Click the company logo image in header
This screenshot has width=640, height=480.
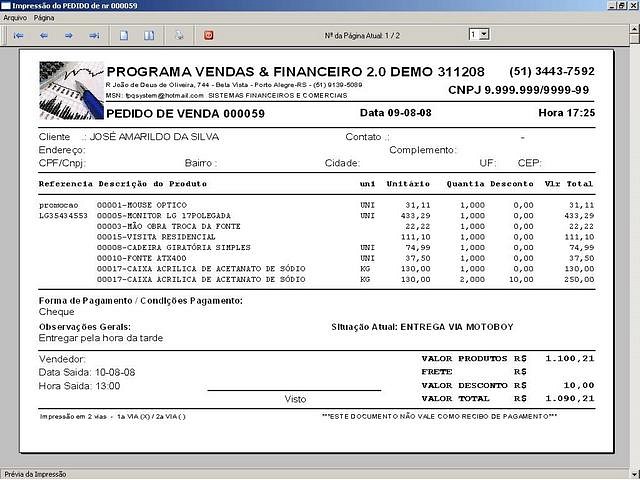tap(69, 90)
